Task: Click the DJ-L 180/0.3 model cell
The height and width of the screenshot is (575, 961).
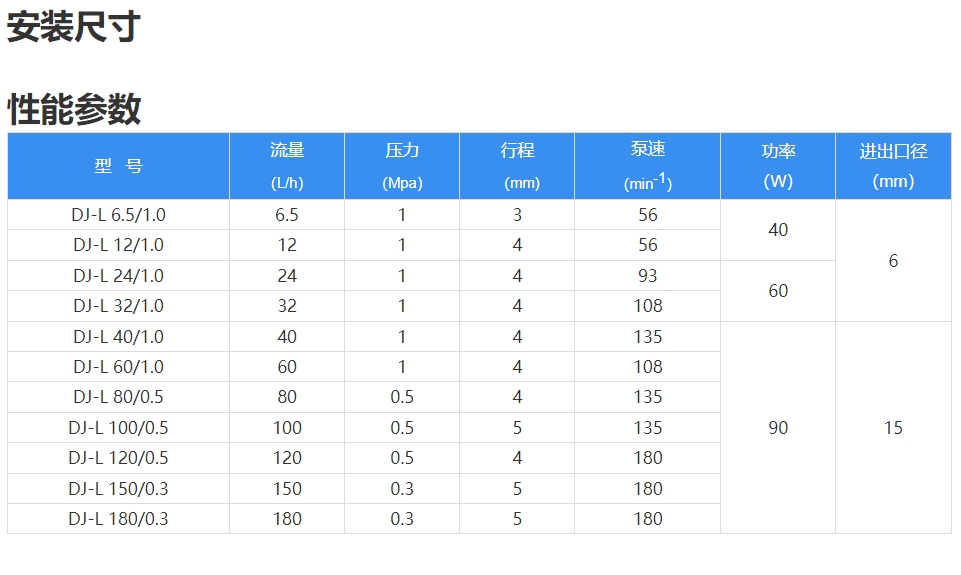Action: tap(118, 519)
